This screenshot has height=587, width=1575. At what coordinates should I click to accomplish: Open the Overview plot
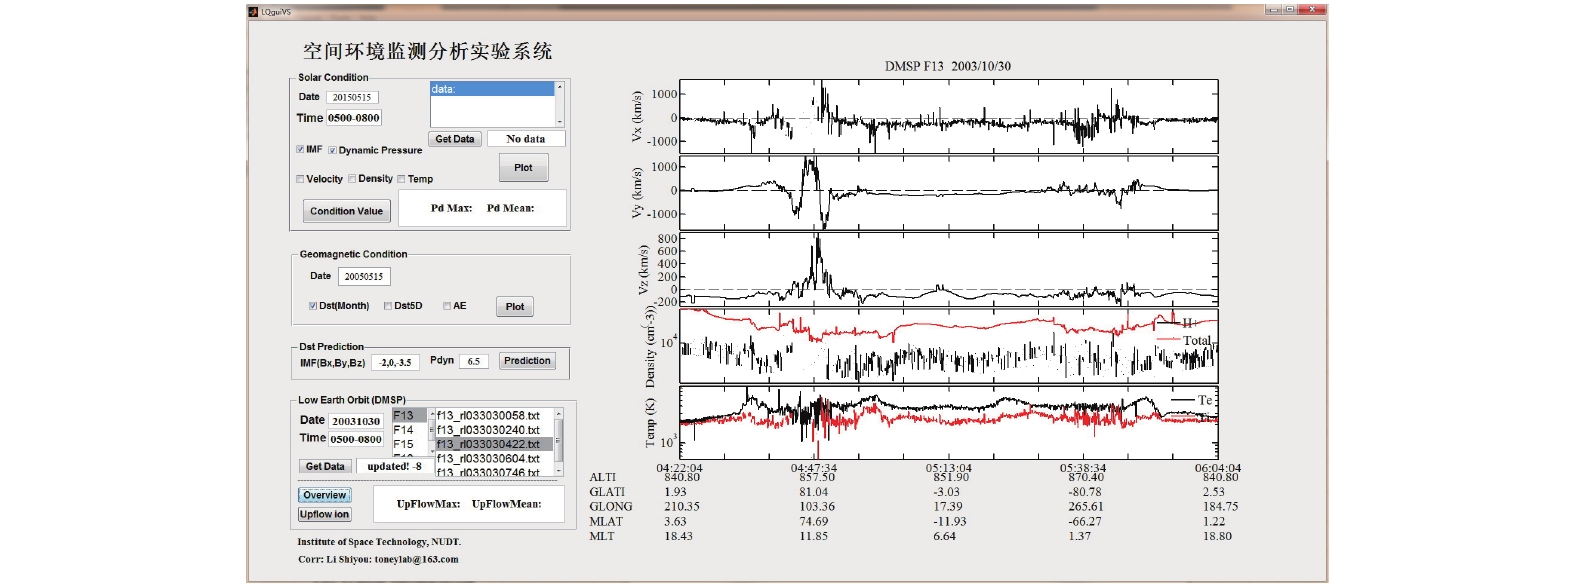point(325,495)
